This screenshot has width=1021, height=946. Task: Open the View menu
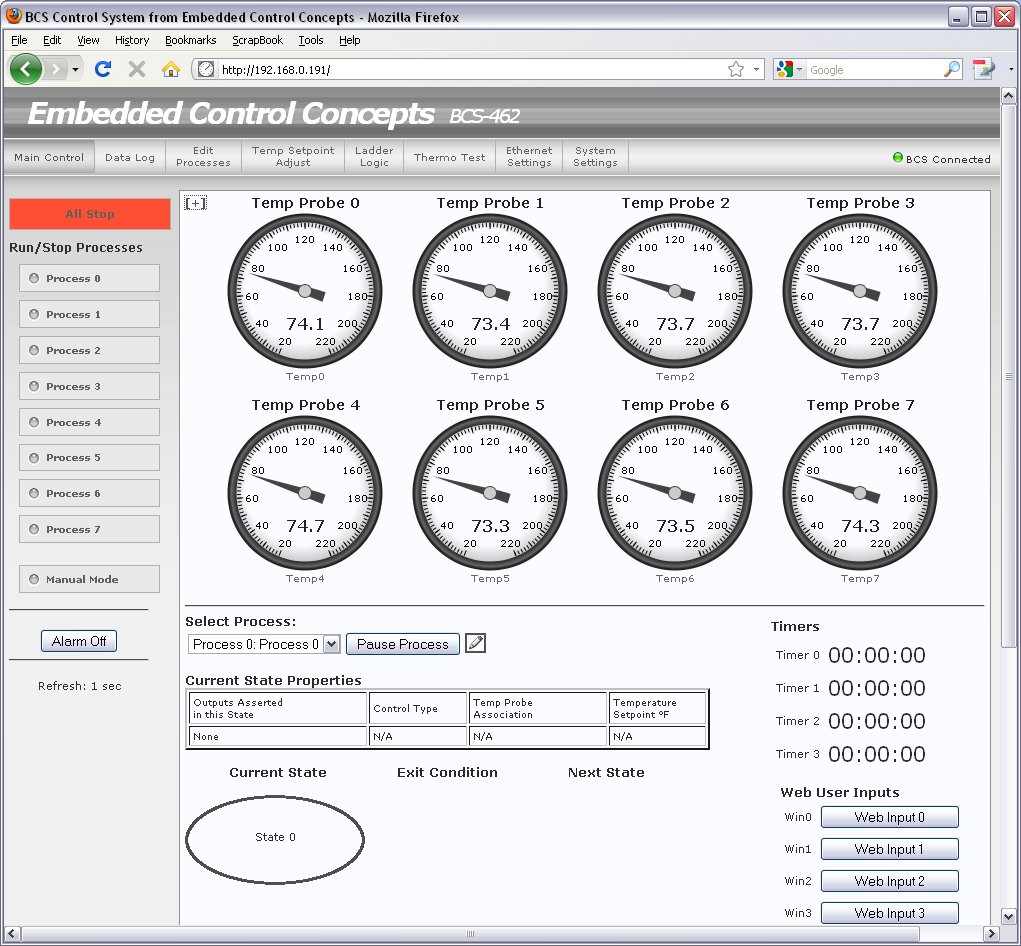point(89,40)
